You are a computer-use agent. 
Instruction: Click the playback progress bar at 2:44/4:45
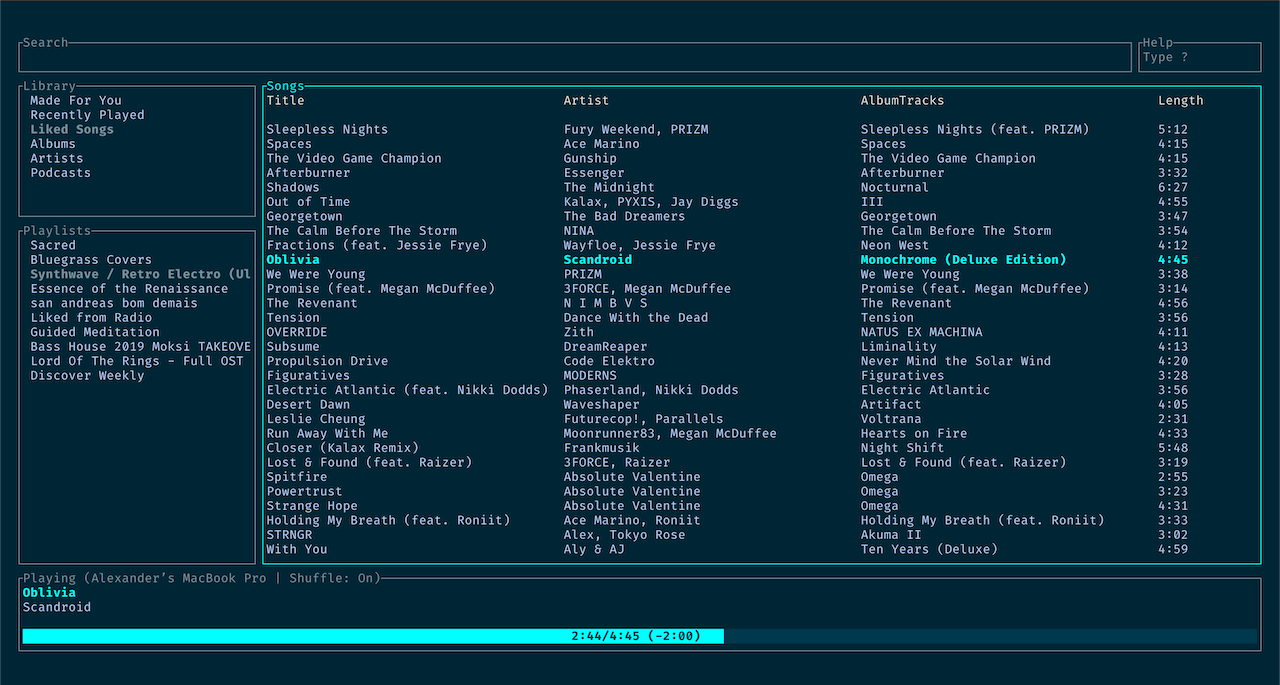tap(640, 636)
